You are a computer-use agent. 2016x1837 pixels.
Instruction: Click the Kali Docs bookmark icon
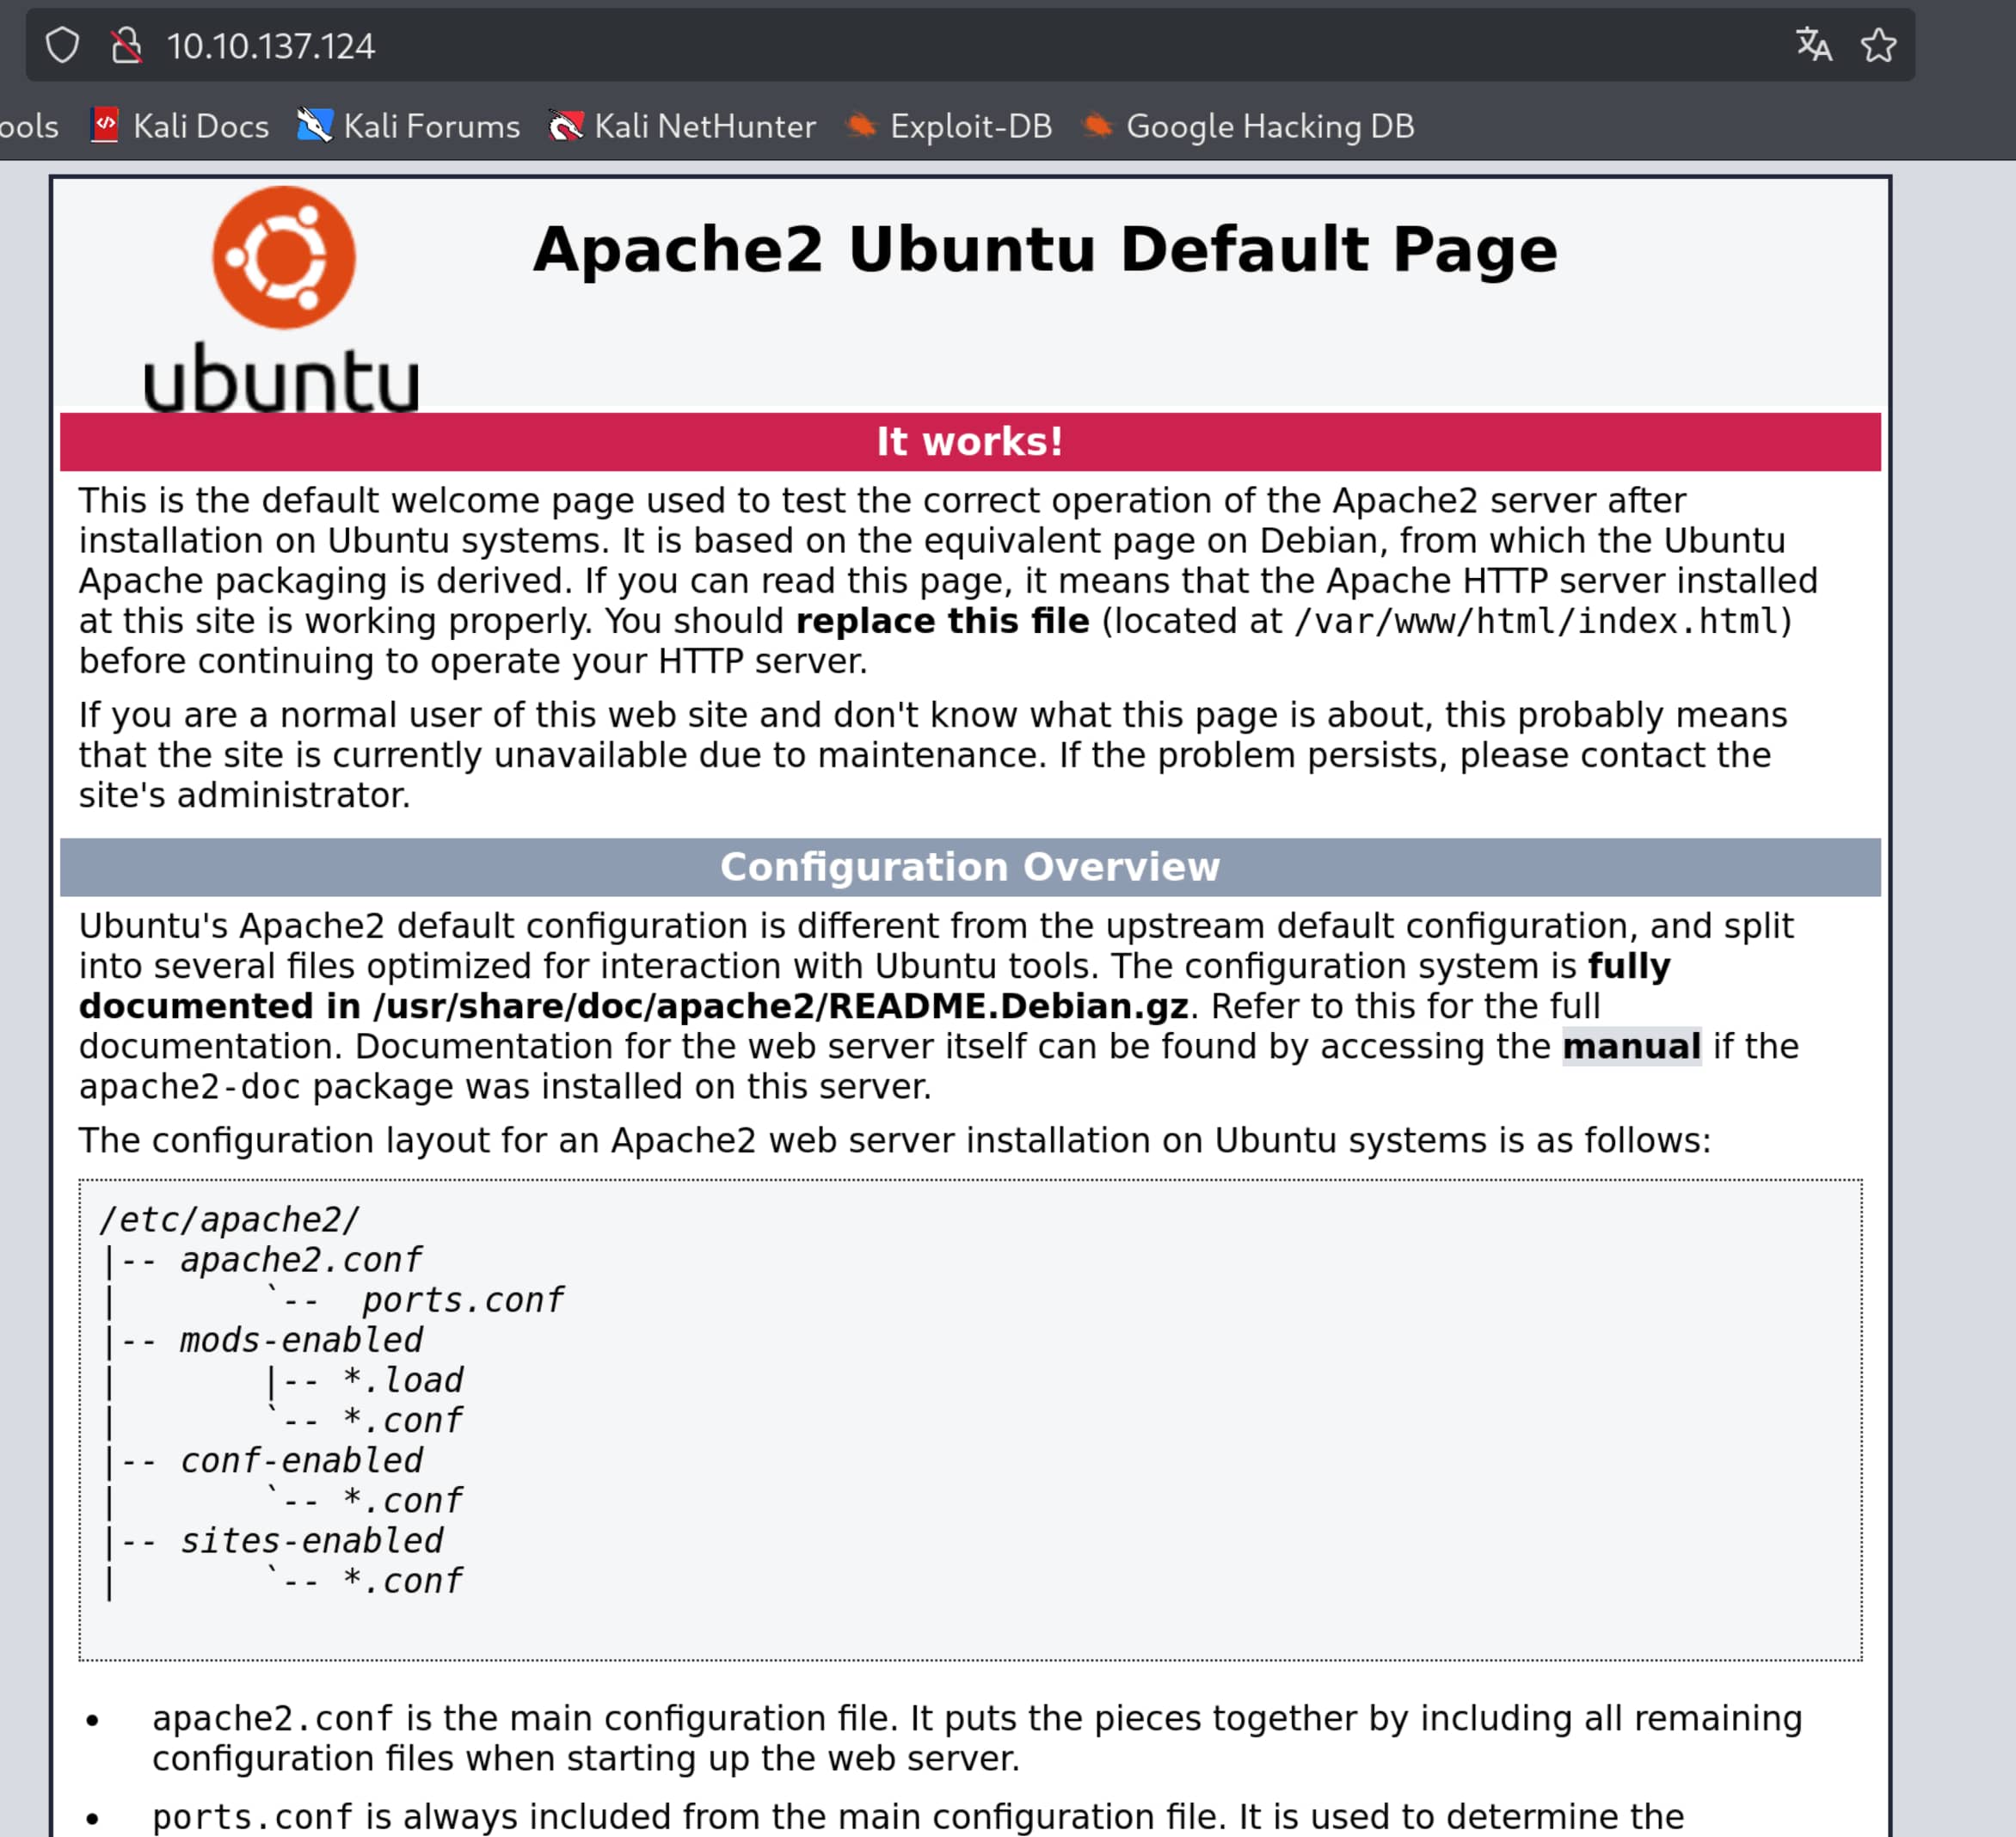[x=105, y=126]
